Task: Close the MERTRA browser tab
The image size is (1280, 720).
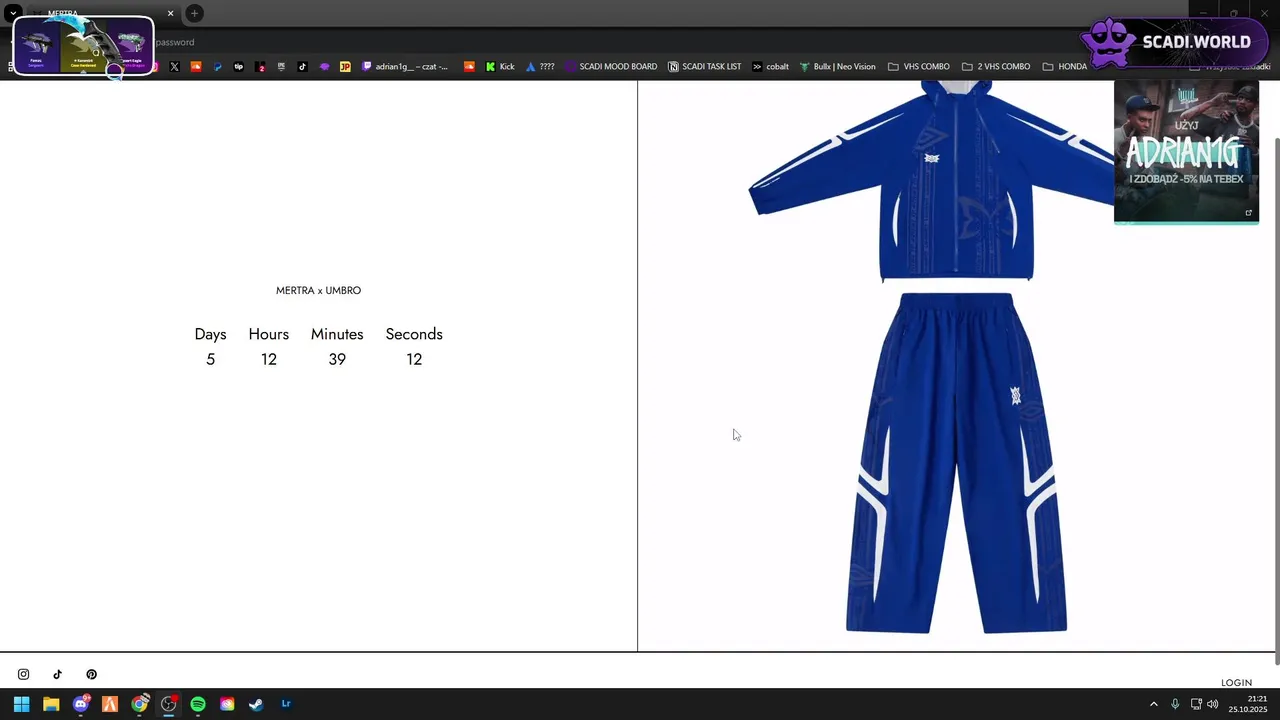Action: [170, 13]
